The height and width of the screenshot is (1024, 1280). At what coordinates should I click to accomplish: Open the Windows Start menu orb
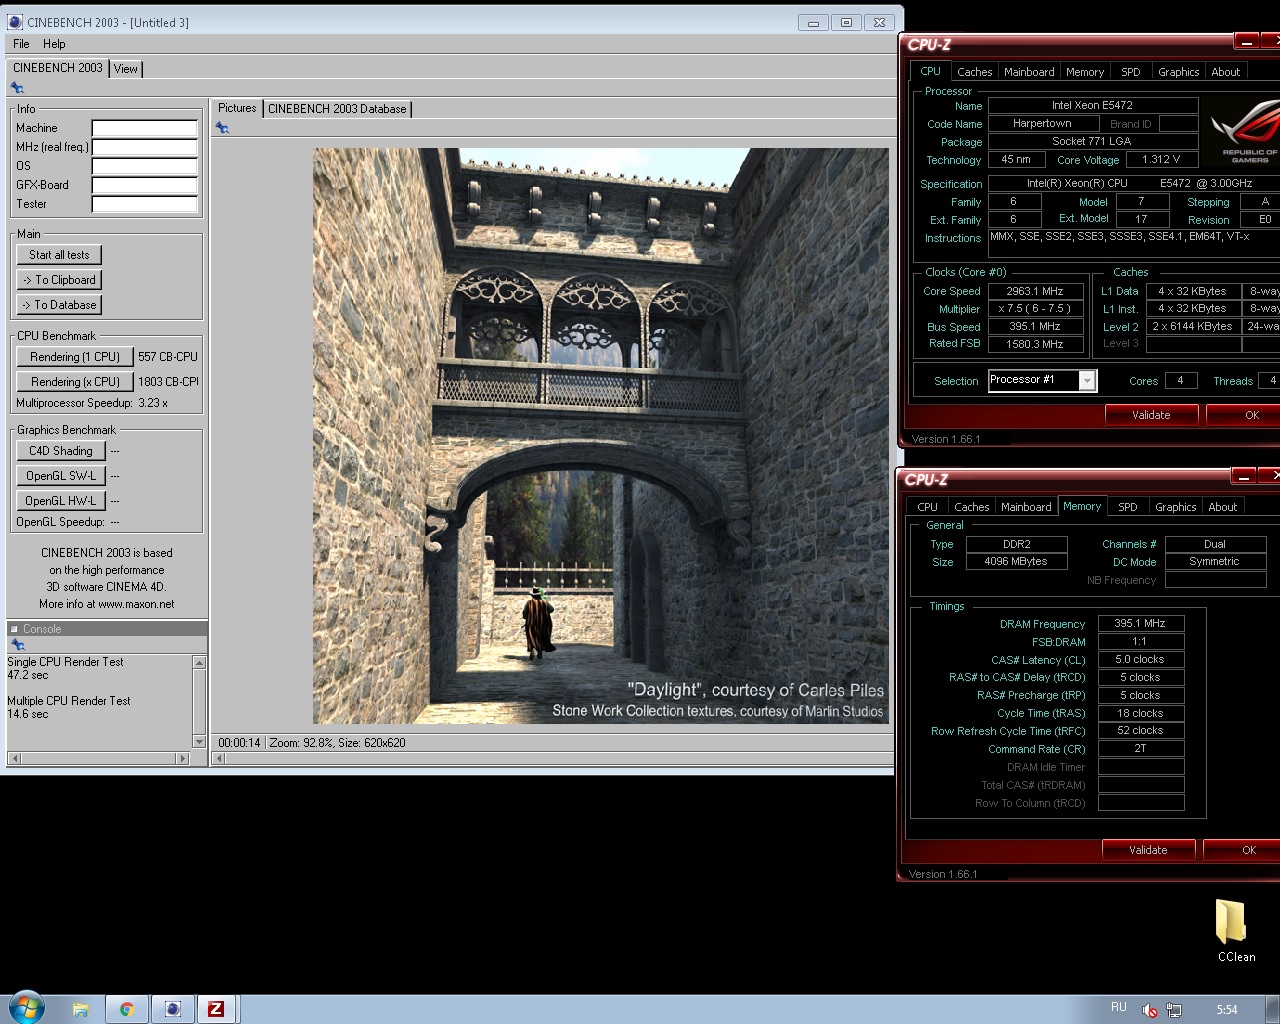pos(26,1008)
